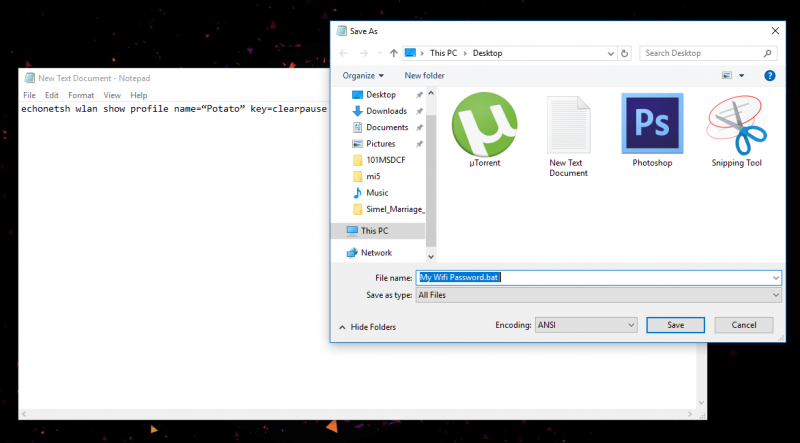Click the pin icon beside Pictures
This screenshot has width=800, height=443.
[419, 144]
